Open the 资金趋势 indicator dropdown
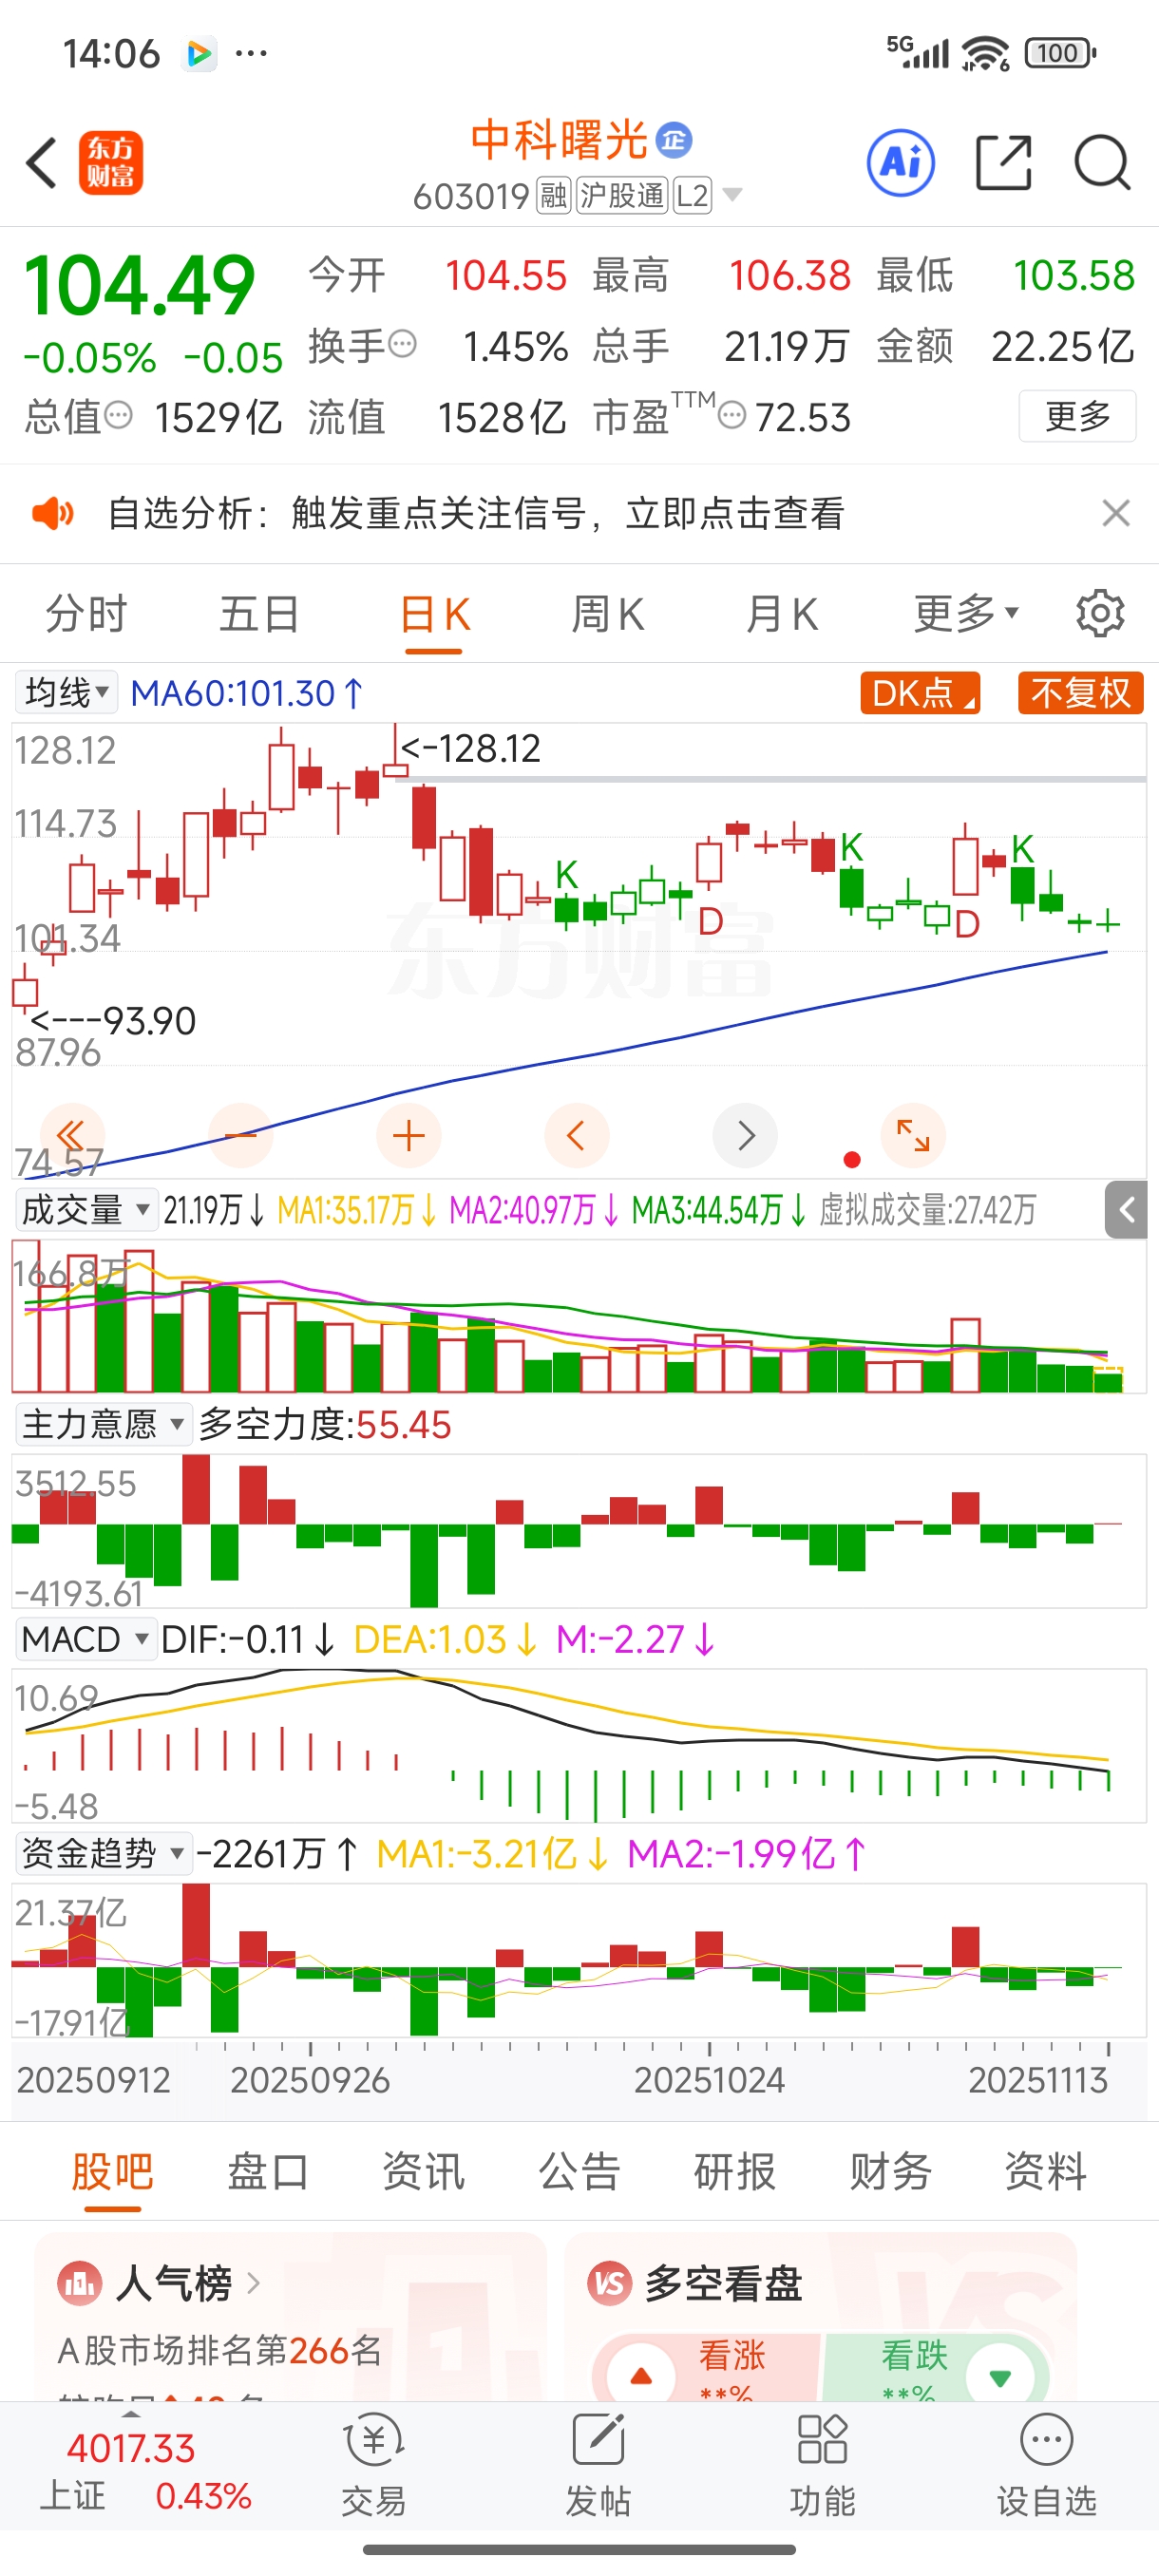1159x2576 pixels. pos(103,1853)
